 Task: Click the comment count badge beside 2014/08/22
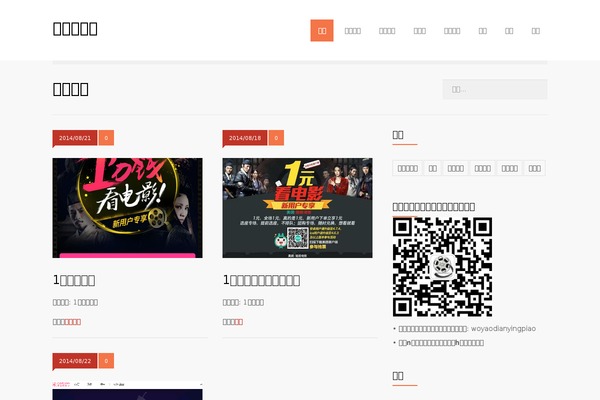106,361
